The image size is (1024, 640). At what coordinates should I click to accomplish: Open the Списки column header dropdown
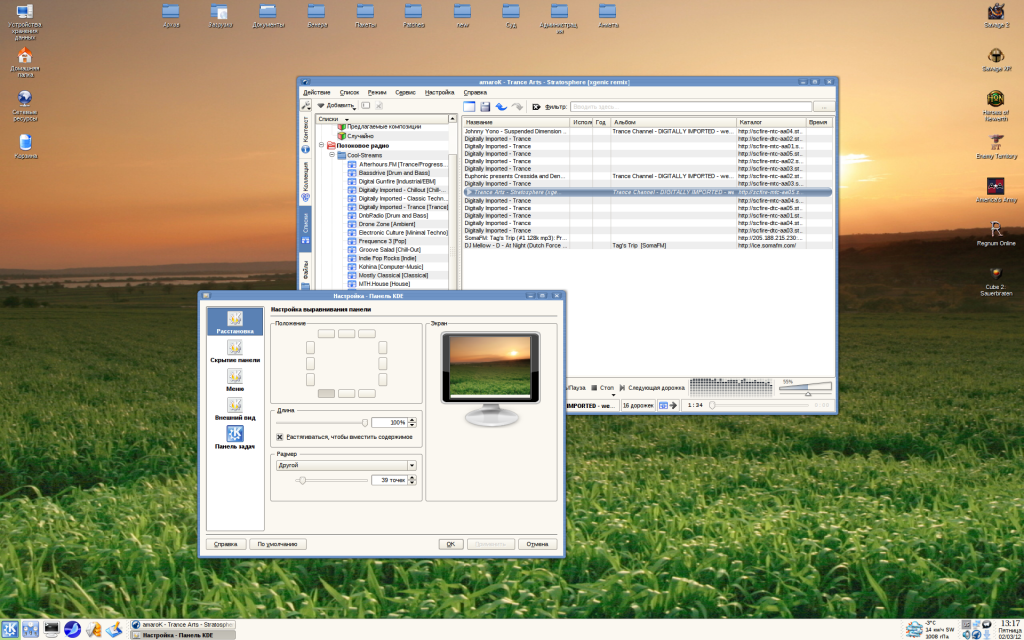click(x=347, y=119)
